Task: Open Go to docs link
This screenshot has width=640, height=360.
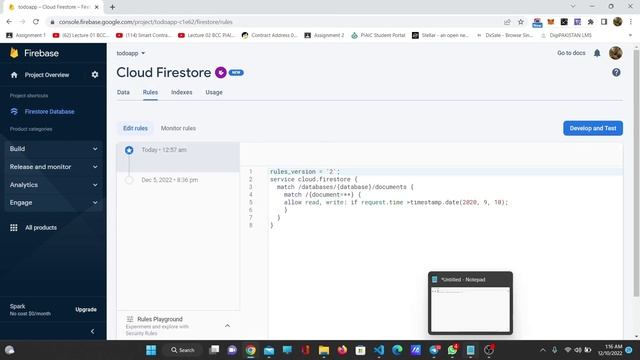Action: (x=571, y=53)
